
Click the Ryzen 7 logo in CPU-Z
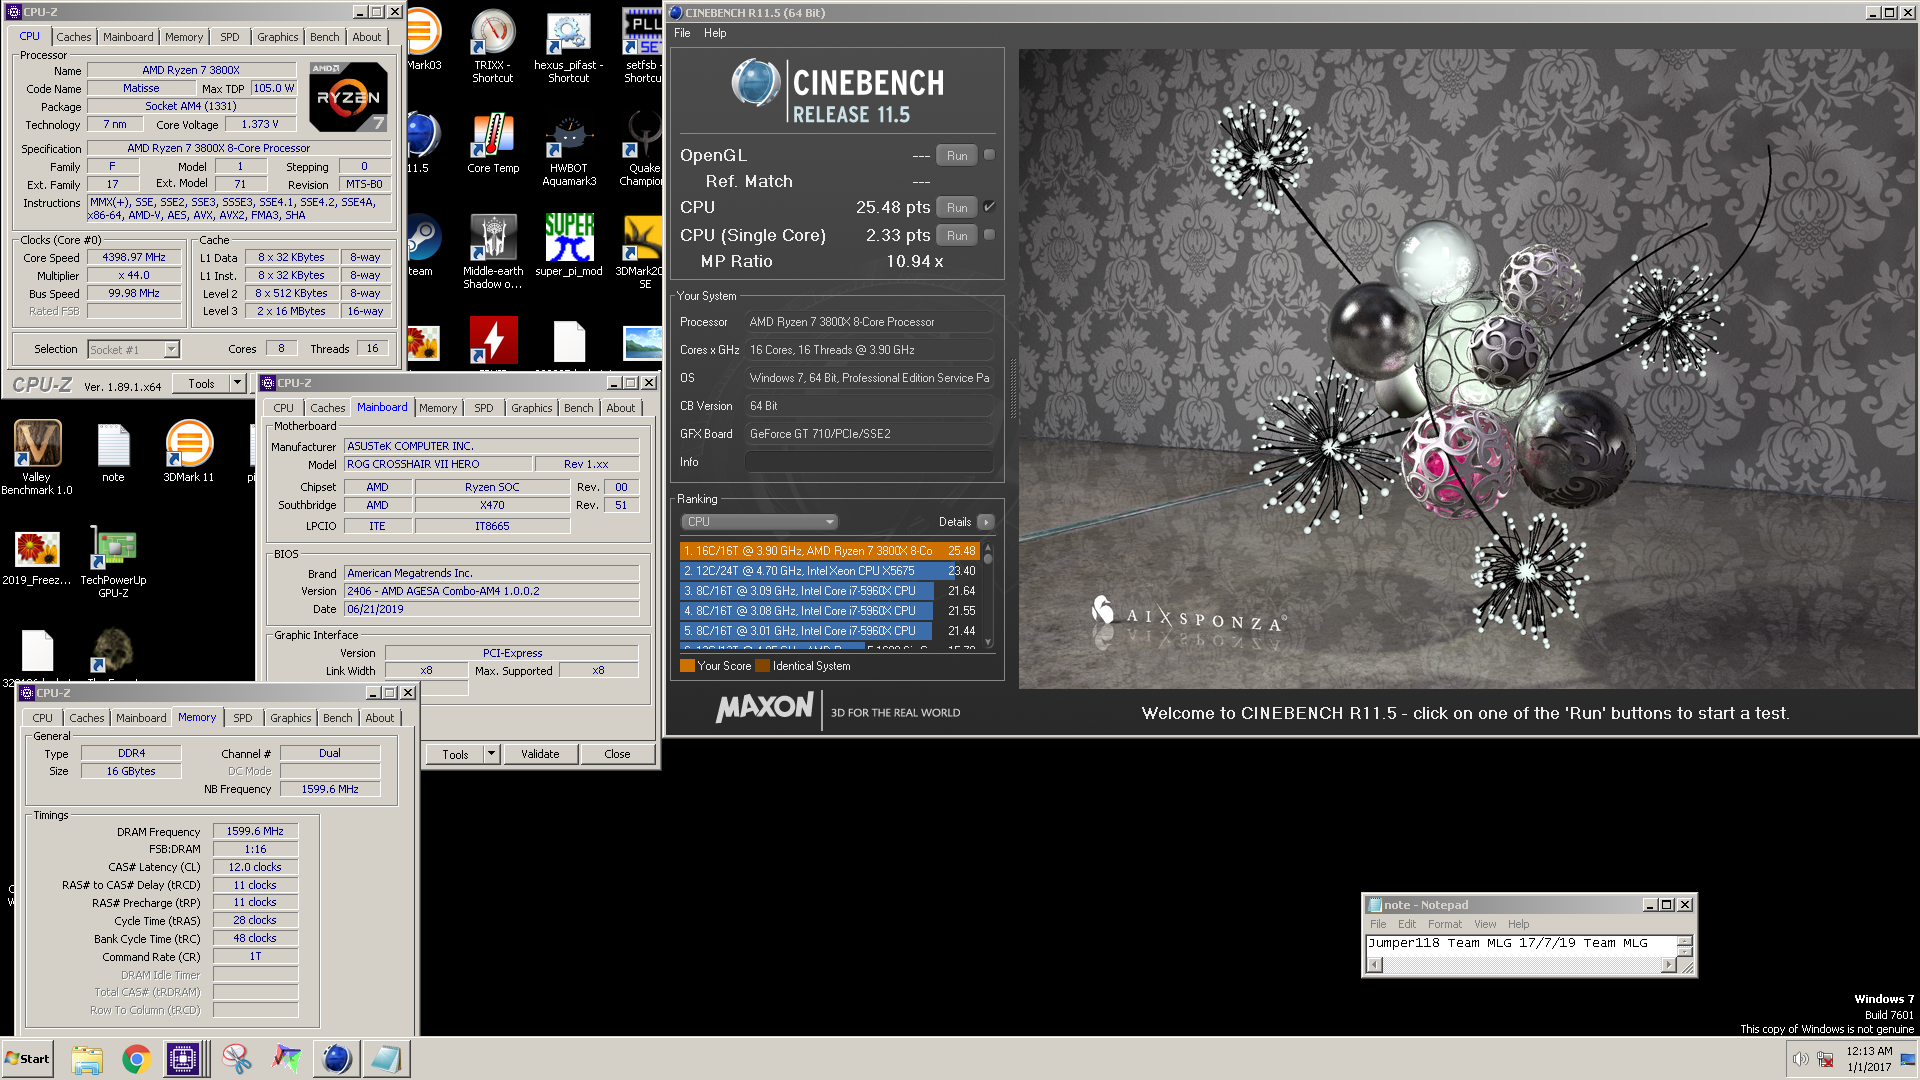(x=348, y=96)
